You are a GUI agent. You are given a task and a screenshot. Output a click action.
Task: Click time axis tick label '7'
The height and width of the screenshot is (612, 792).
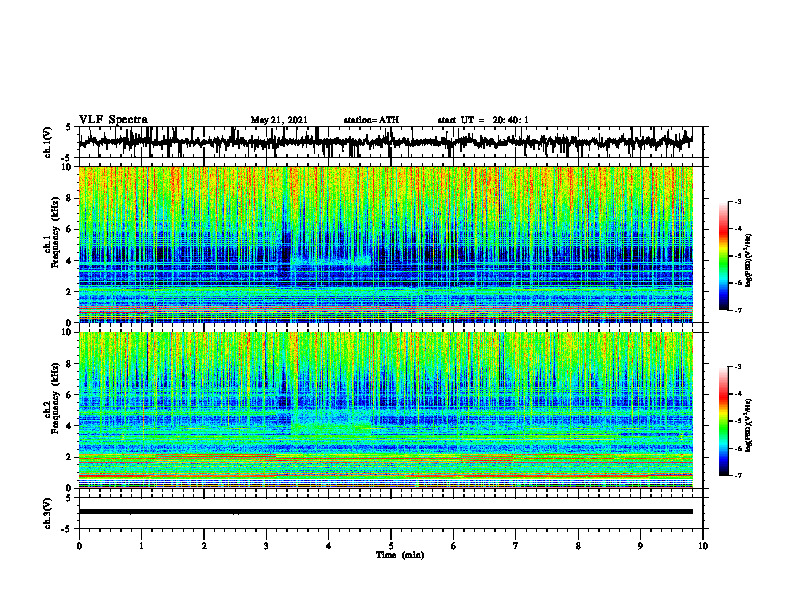516,546
